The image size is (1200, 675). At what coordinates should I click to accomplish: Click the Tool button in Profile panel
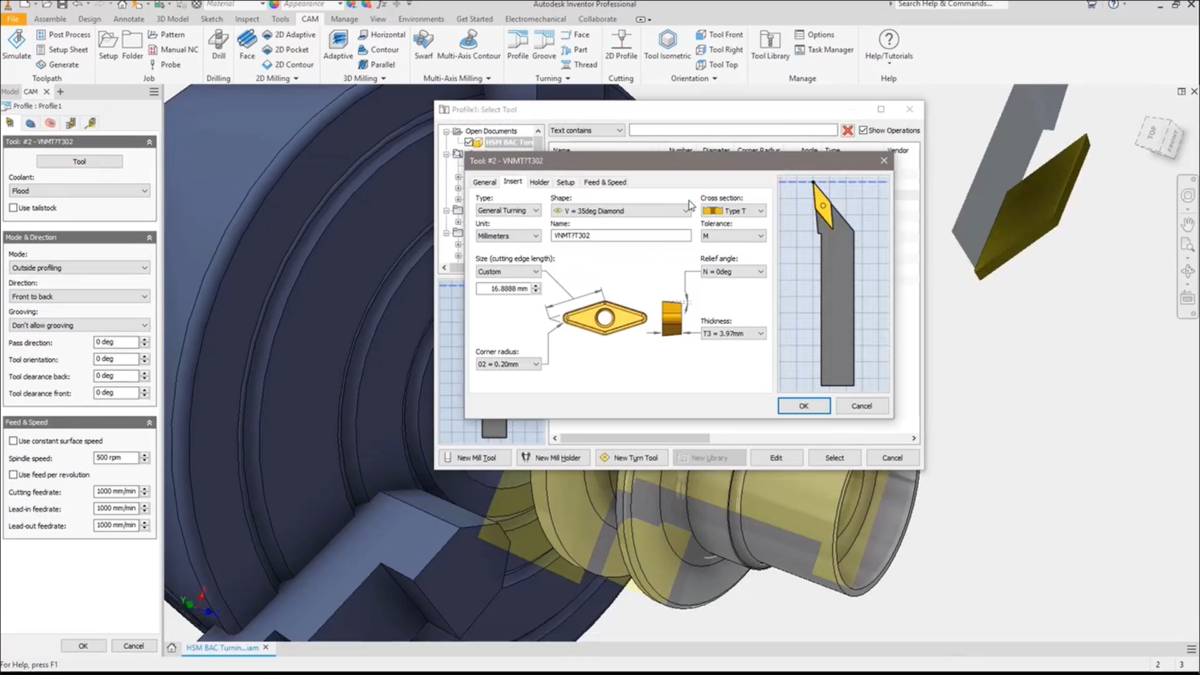(x=79, y=161)
